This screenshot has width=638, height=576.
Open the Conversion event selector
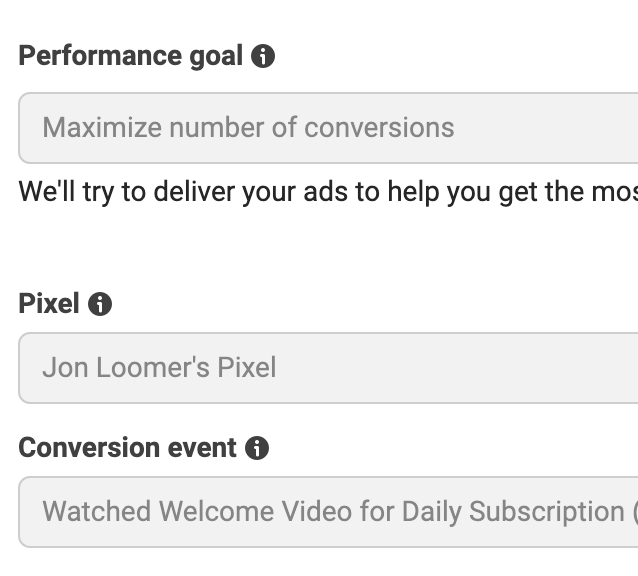[x=328, y=512]
